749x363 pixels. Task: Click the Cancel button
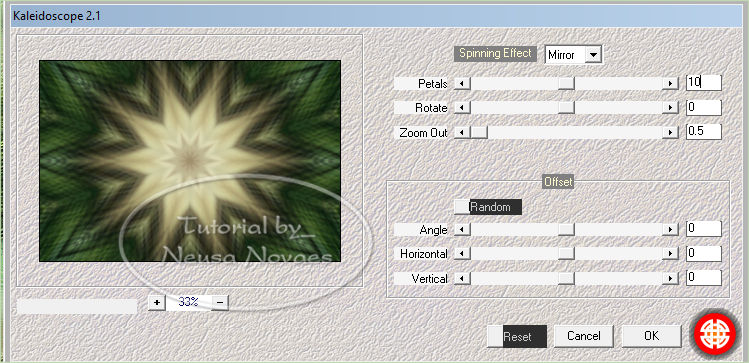(x=583, y=336)
